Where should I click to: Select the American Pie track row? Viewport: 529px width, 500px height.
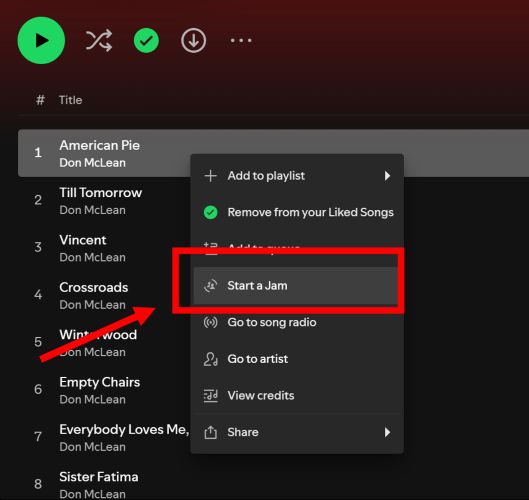tap(273, 153)
